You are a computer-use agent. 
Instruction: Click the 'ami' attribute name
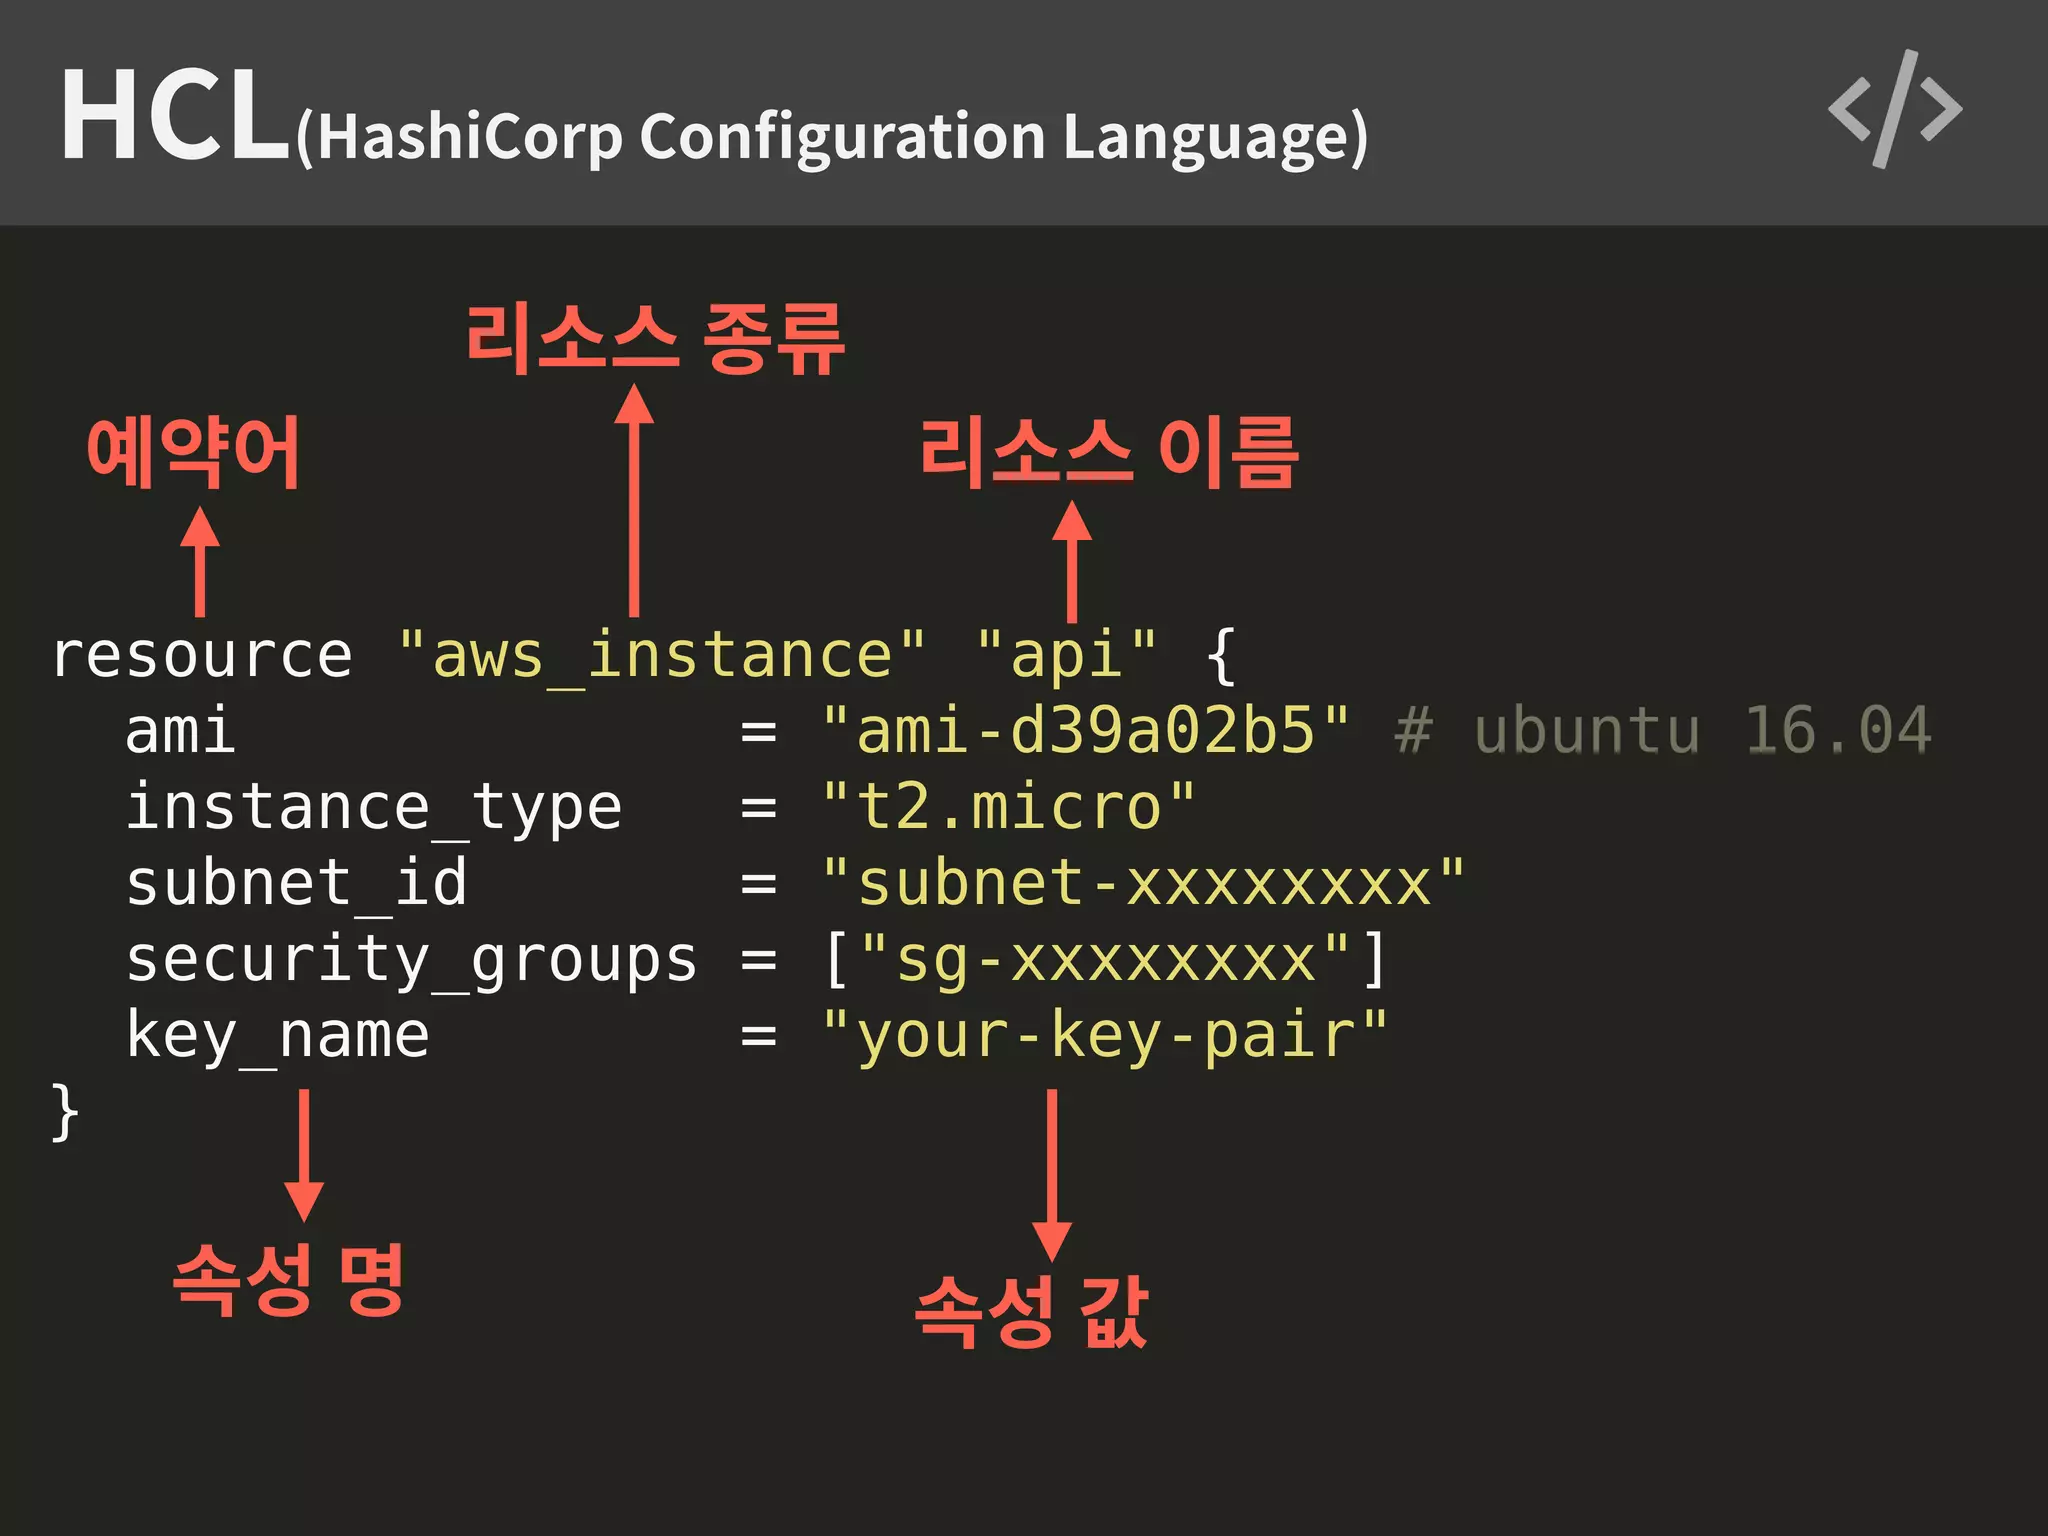tap(181, 731)
